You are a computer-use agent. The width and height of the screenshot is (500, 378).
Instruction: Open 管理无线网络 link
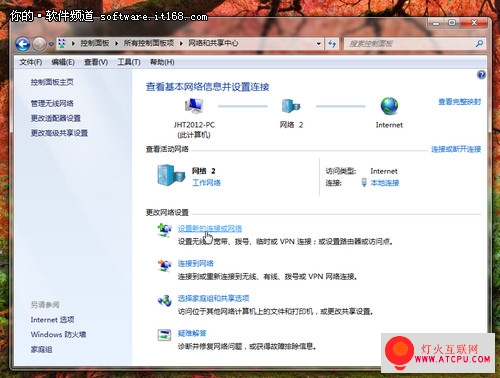point(52,103)
